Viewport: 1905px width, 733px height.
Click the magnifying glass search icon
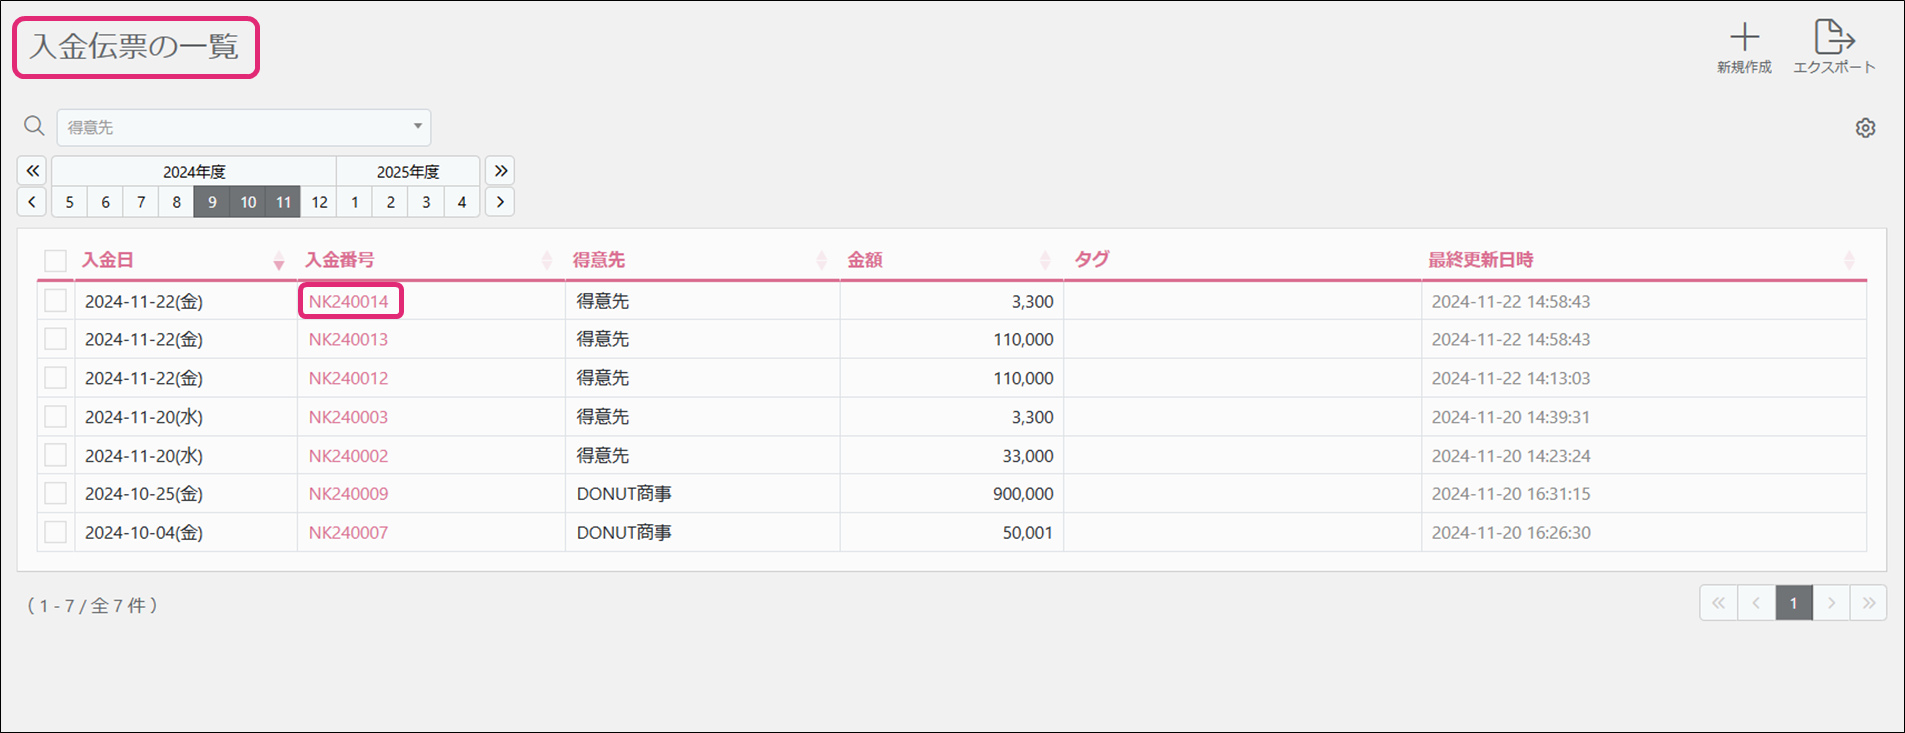click(34, 126)
